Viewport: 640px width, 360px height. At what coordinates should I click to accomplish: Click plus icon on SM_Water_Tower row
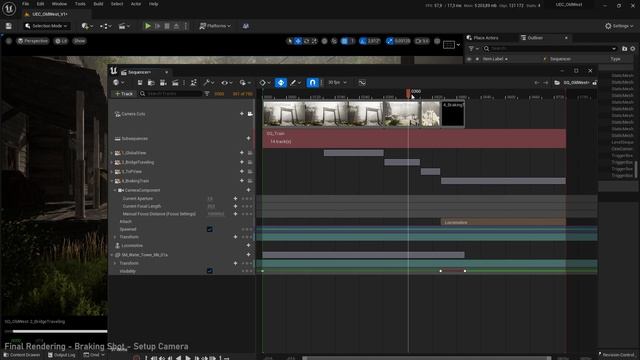248,255
